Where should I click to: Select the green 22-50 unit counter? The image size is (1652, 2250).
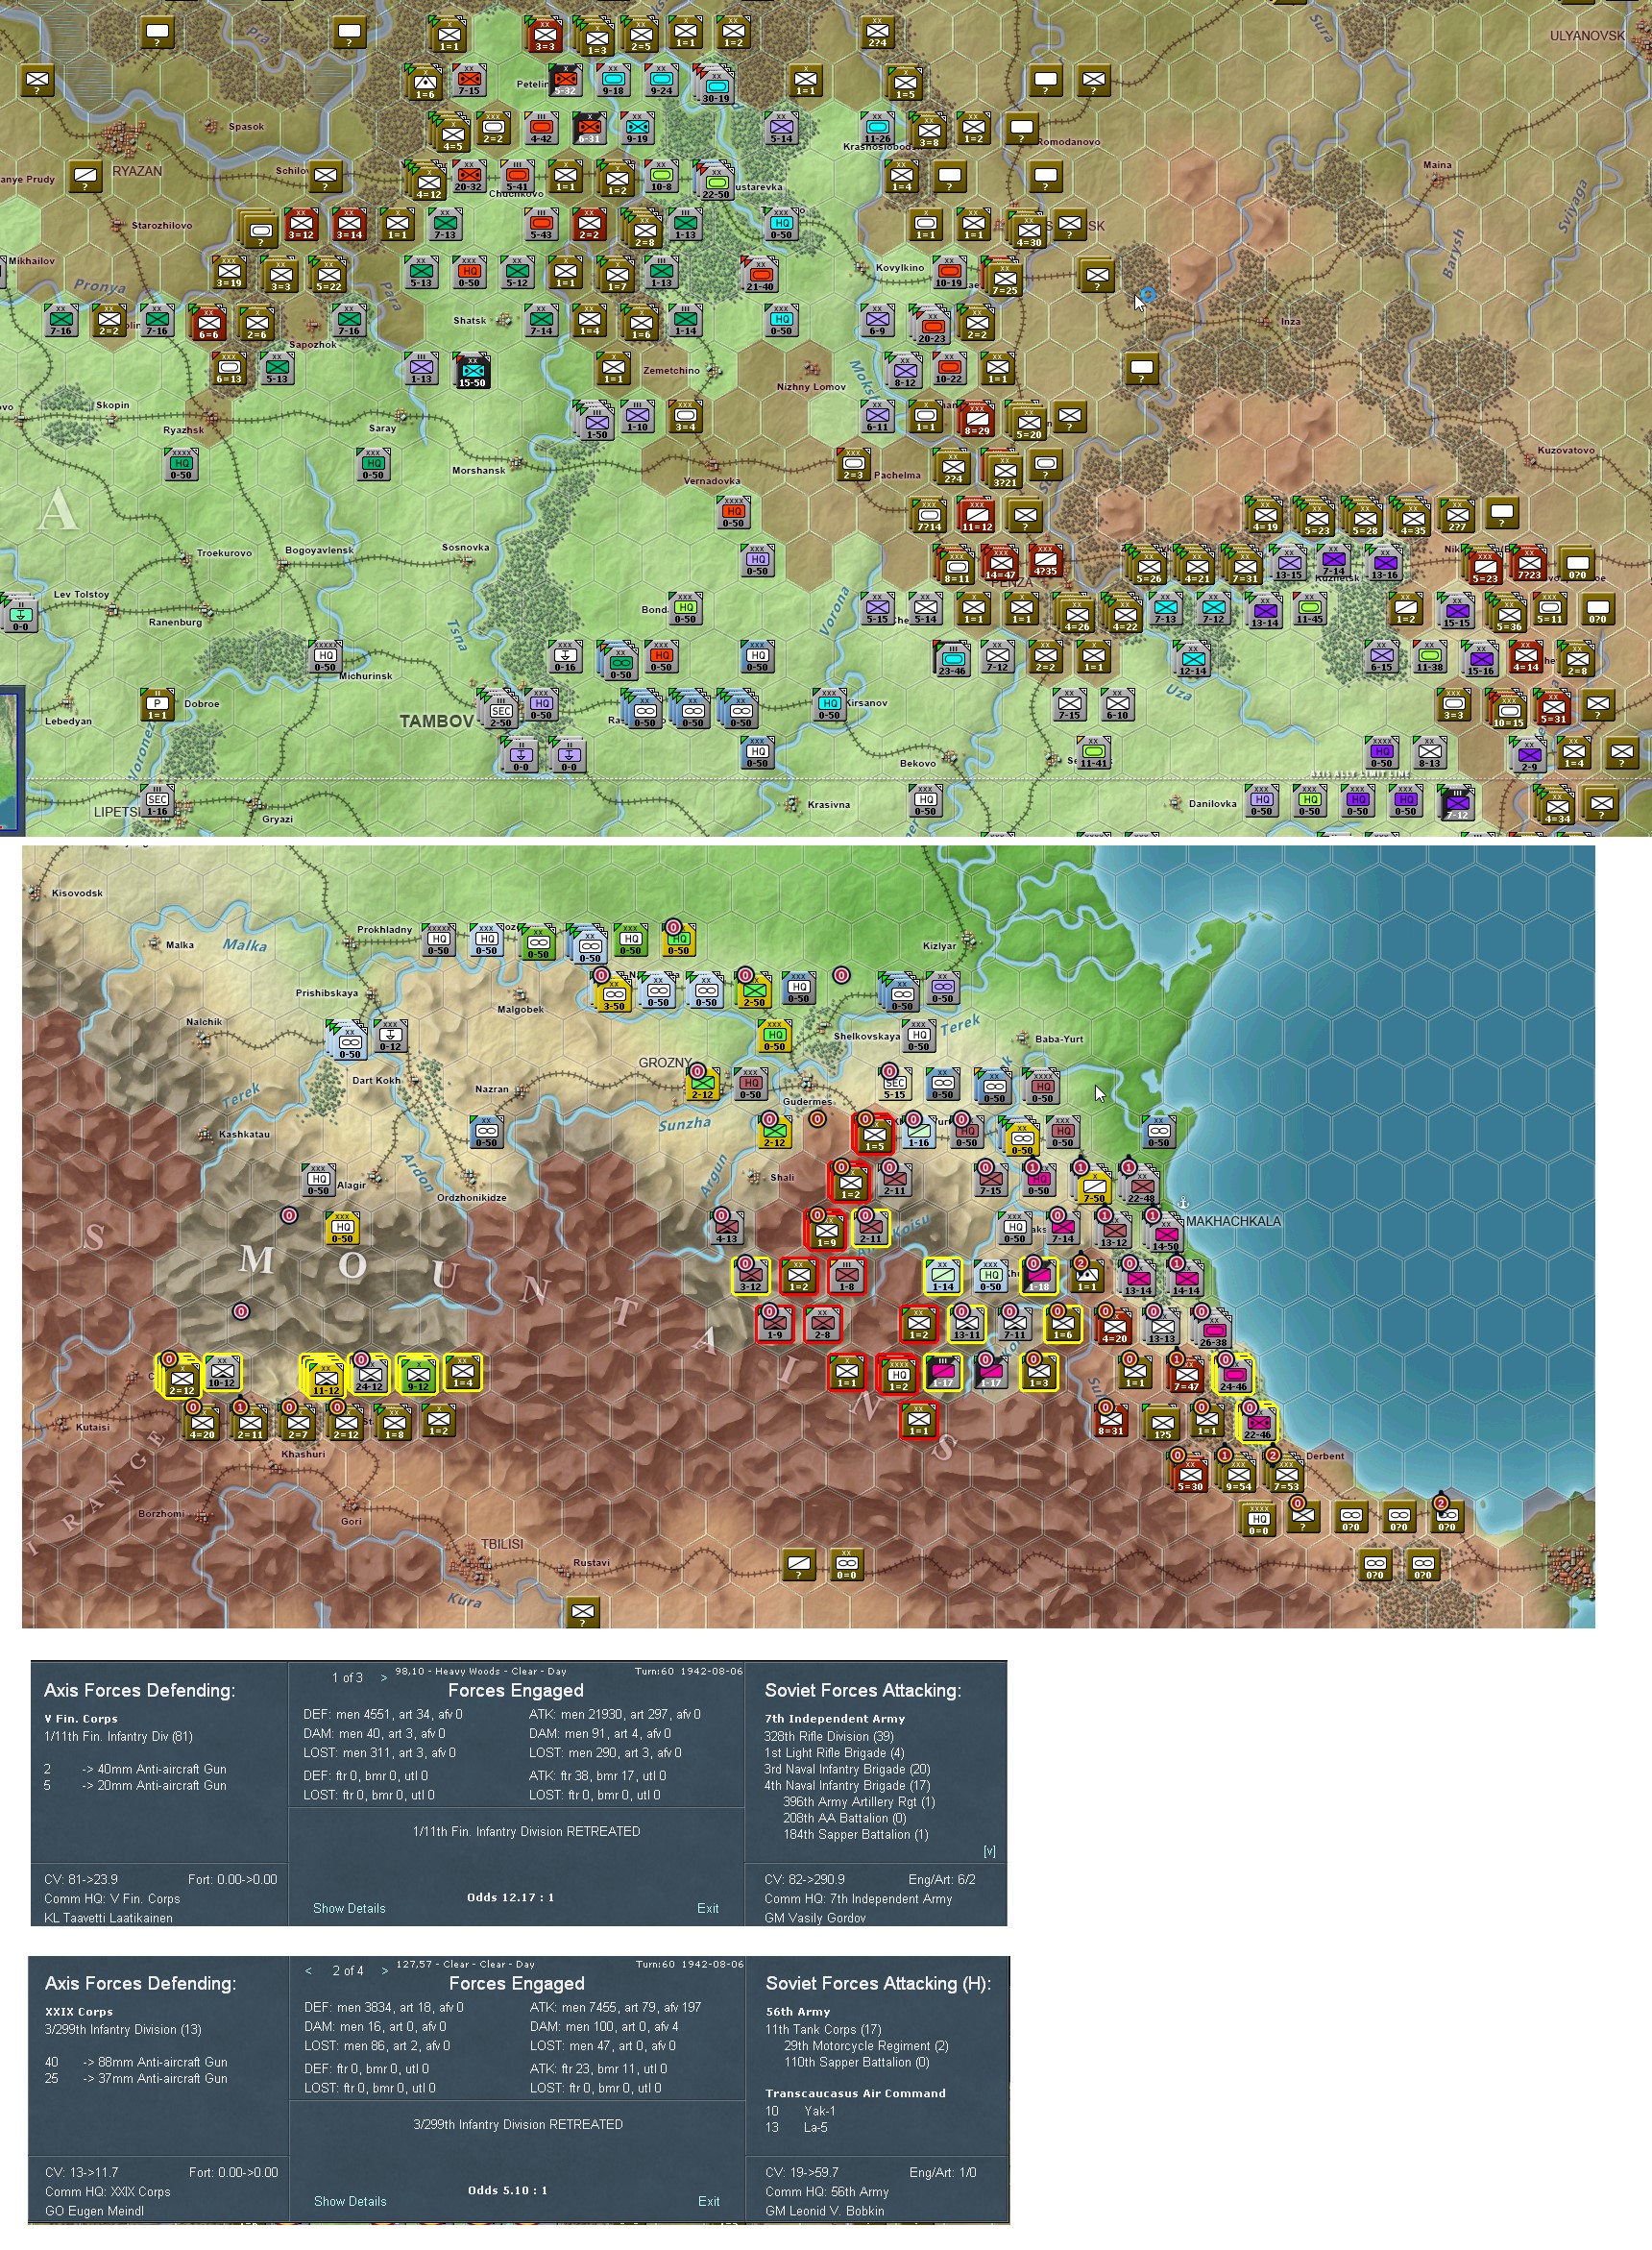click(x=715, y=183)
